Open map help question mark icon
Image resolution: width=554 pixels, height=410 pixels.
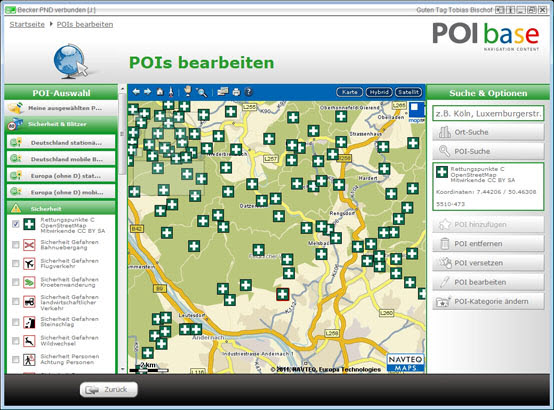248,92
